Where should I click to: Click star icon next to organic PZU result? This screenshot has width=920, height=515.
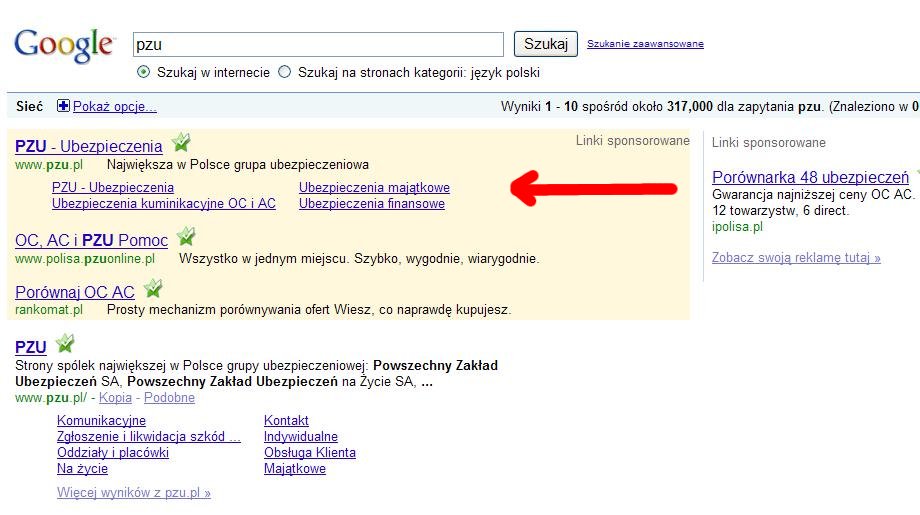click(x=65, y=343)
